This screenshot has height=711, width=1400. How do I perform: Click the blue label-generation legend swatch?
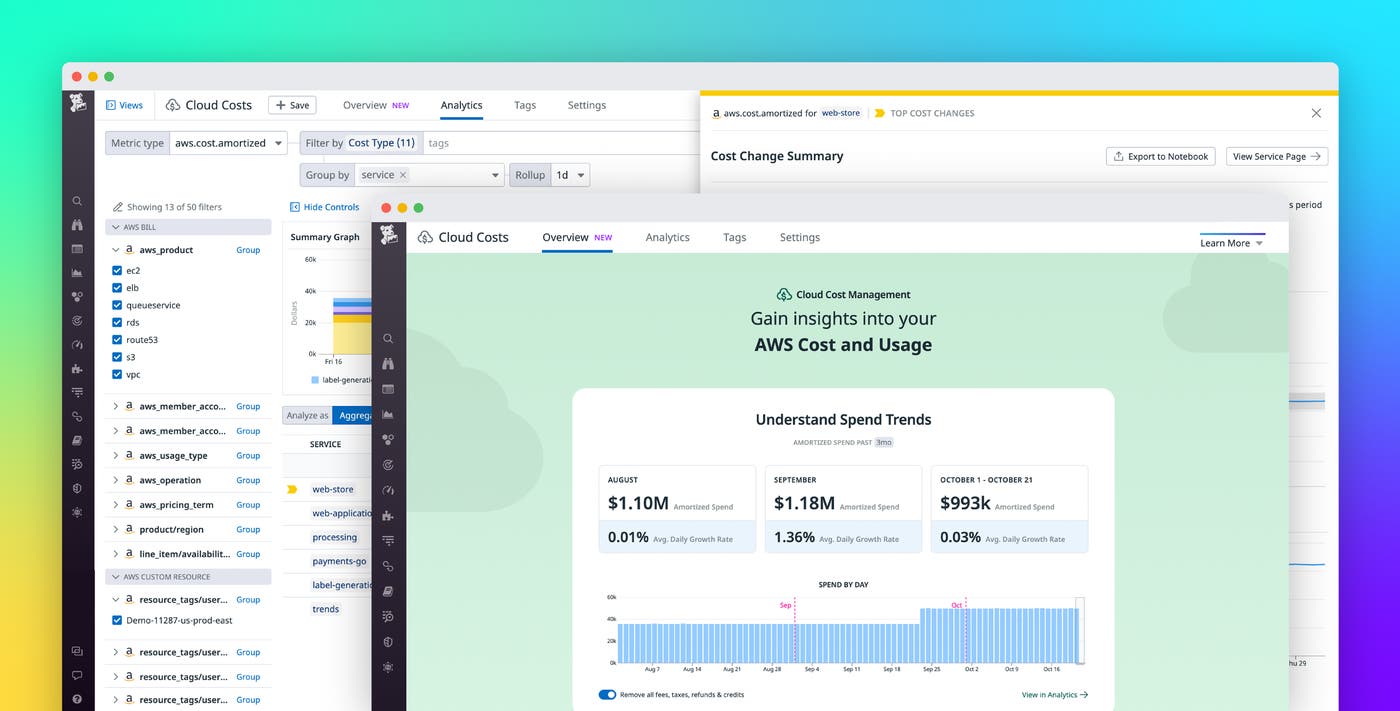point(315,380)
